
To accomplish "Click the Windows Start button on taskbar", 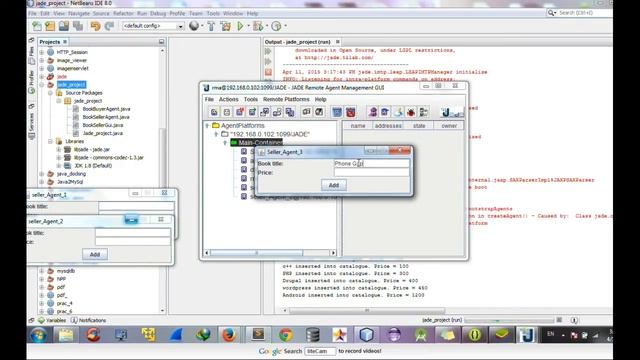I will point(38,336).
